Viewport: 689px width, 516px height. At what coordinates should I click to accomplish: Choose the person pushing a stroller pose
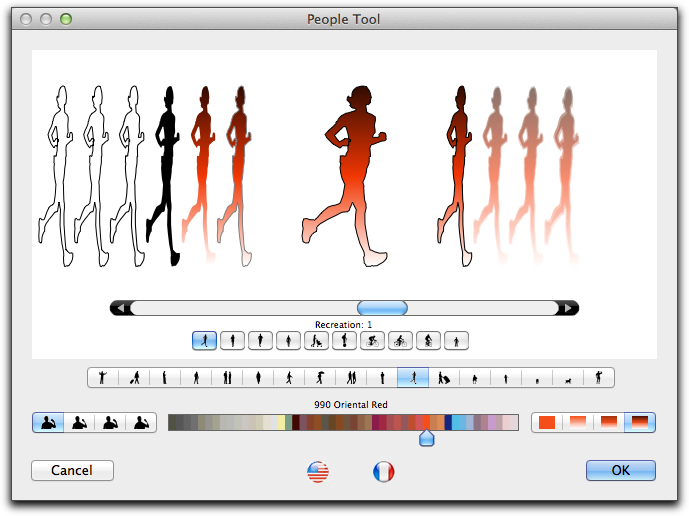(x=316, y=341)
